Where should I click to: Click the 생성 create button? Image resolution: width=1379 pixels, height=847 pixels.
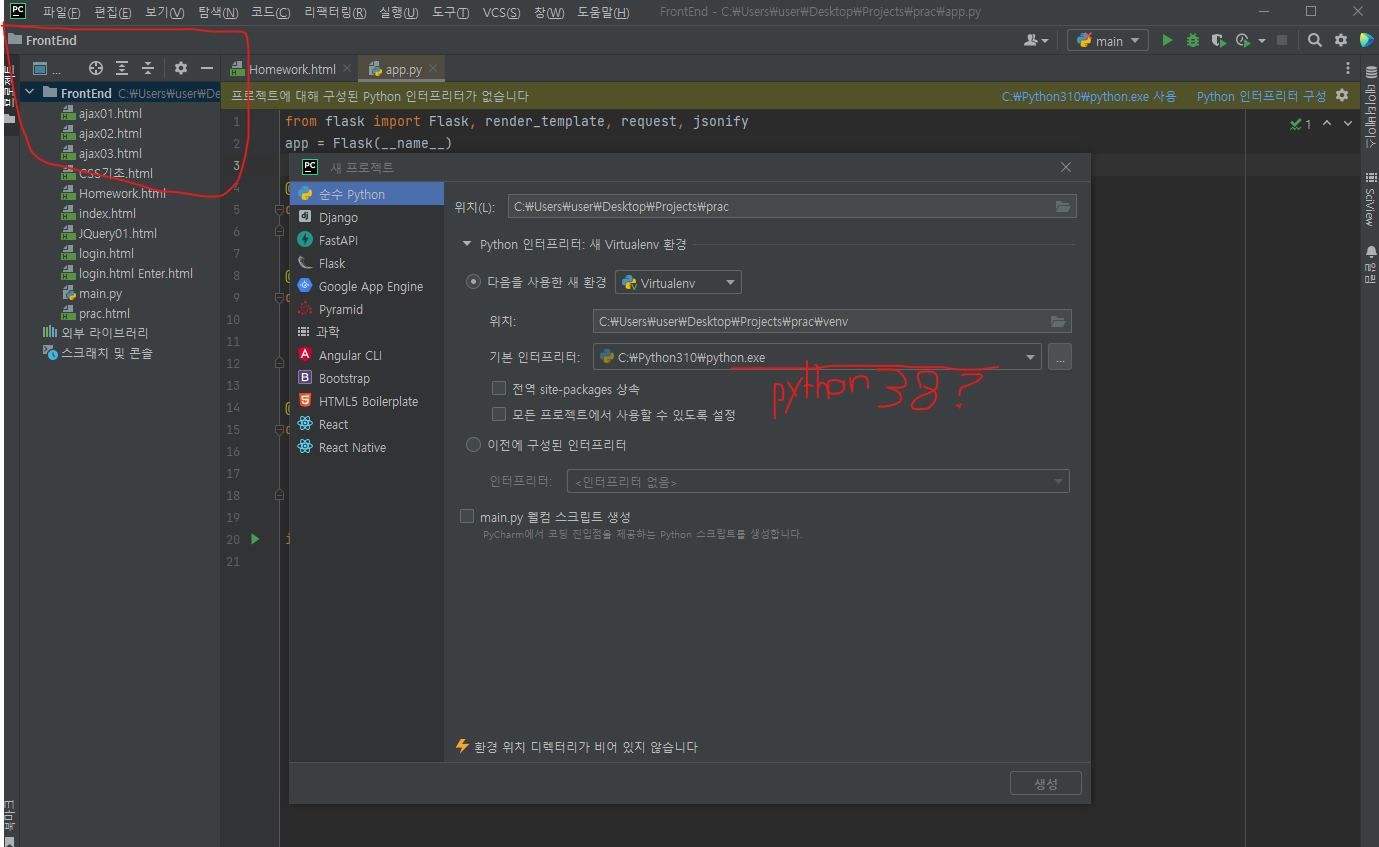coord(1045,784)
